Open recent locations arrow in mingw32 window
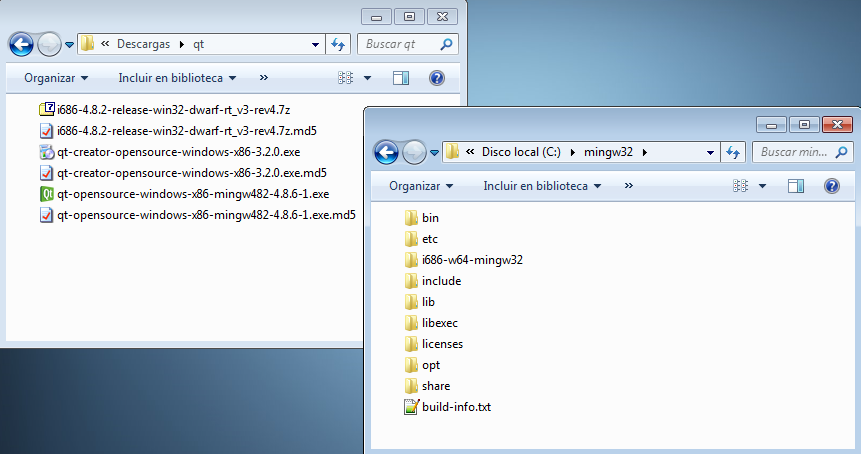The width and height of the screenshot is (861, 454). 434,153
